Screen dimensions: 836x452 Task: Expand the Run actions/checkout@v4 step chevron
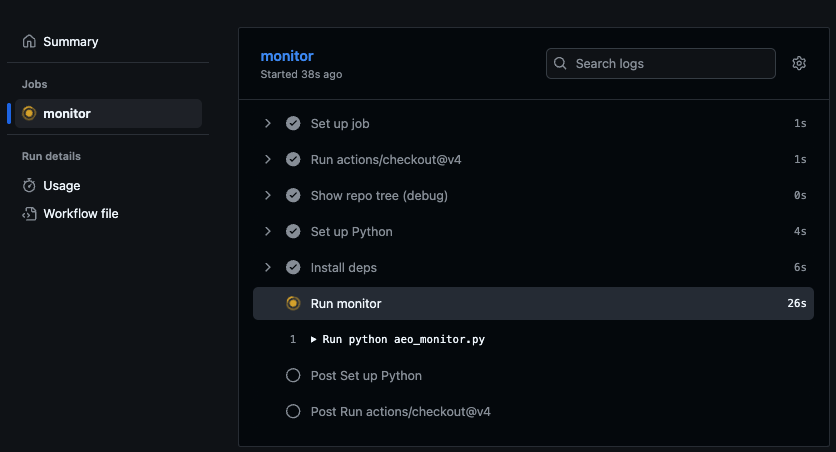tap(268, 160)
